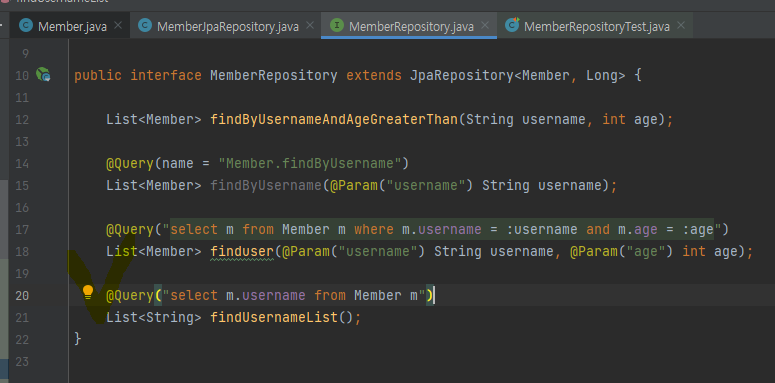The width and height of the screenshot is (775, 383).
Task: Click the @Query annotation on line 20
Action: (x=130, y=296)
